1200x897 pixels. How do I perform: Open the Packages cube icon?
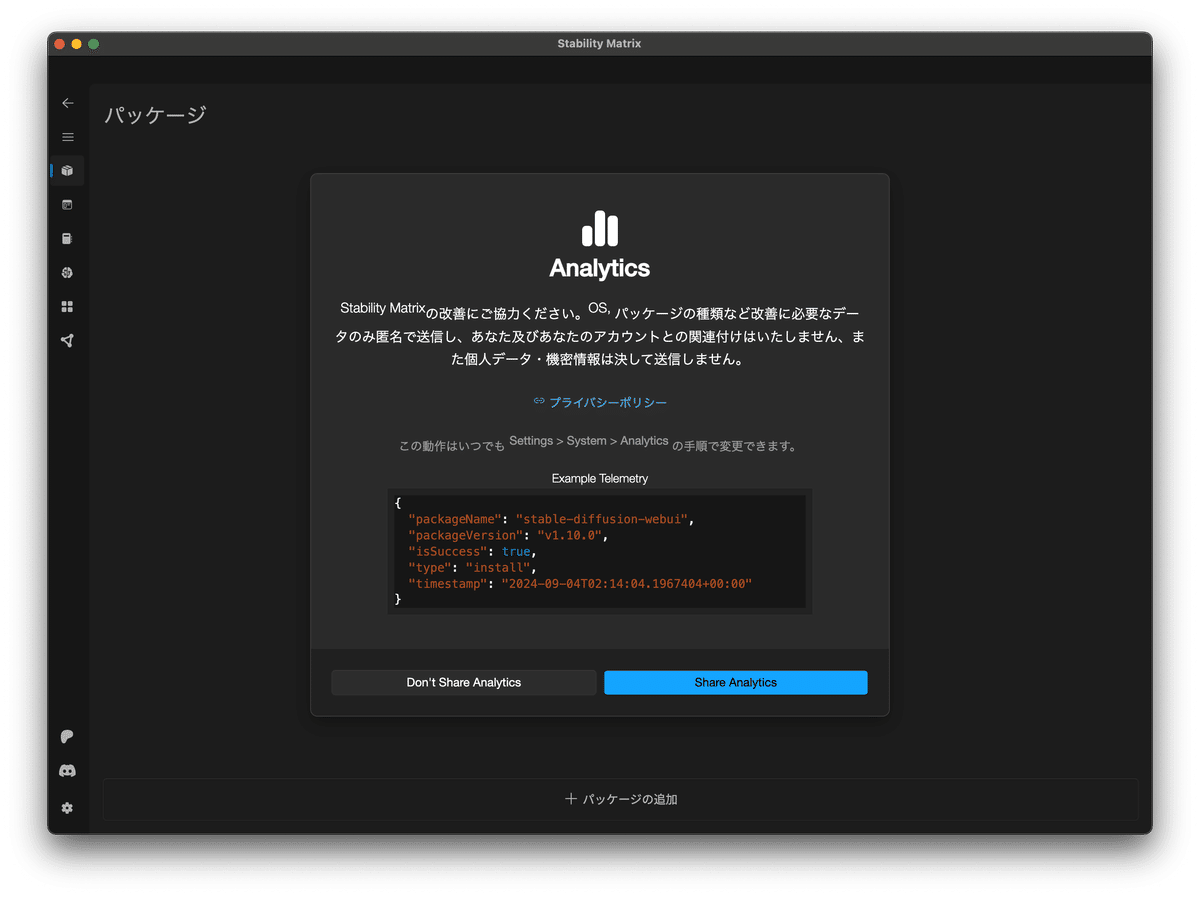point(67,171)
